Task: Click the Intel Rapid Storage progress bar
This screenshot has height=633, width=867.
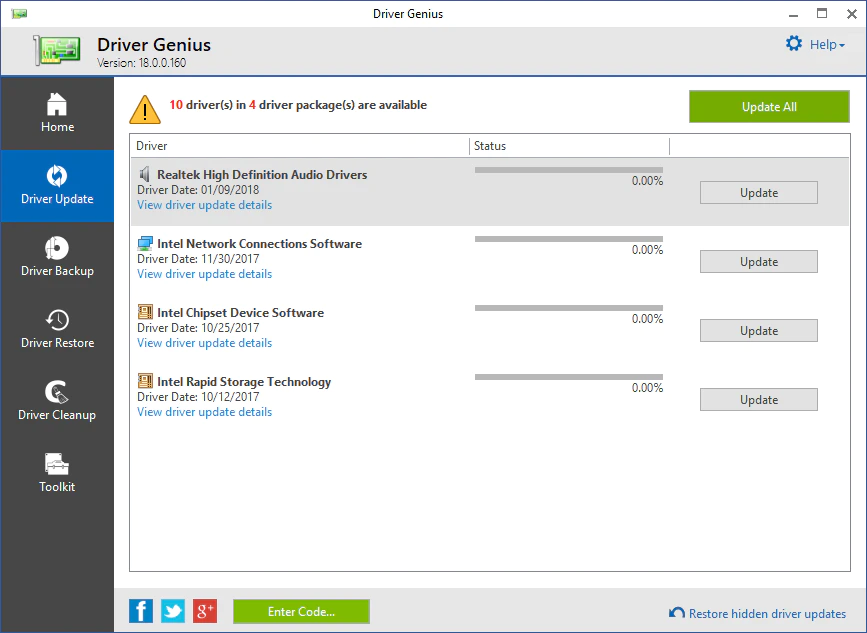Action: pyautogui.click(x=568, y=377)
